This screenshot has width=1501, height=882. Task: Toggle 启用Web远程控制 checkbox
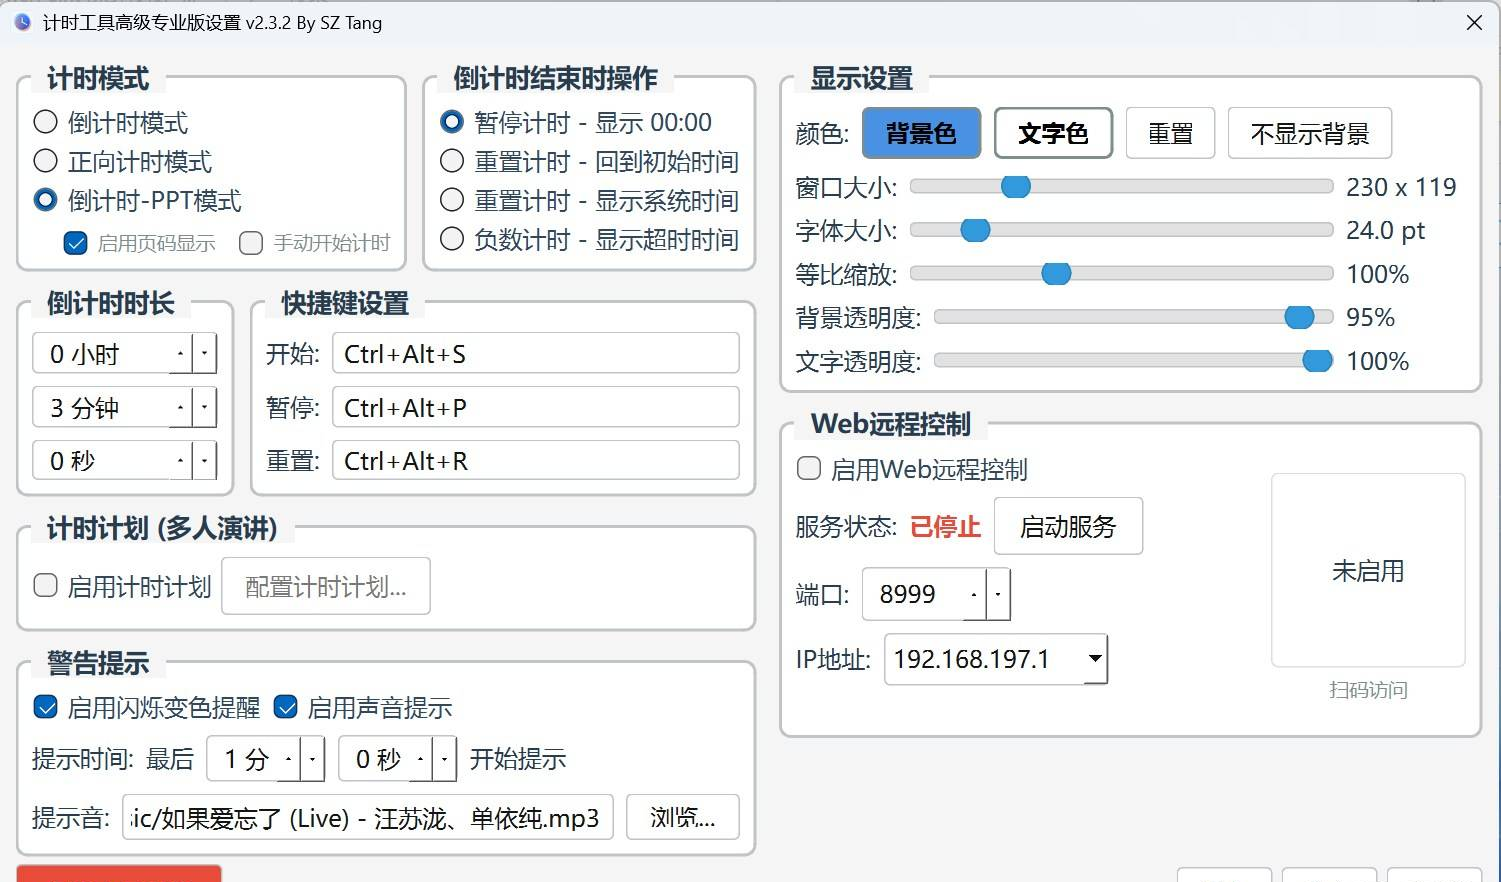809,469
